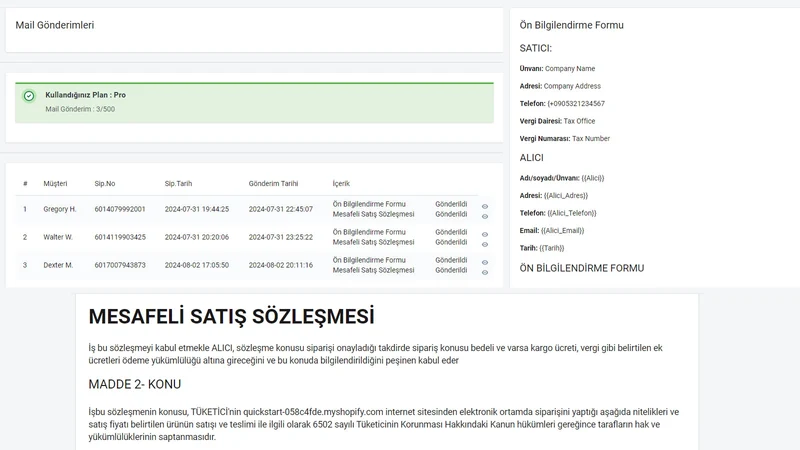Click send date '2024-08-02 20:11:16'
Screen dimensions: 800x450
(281, 265)
